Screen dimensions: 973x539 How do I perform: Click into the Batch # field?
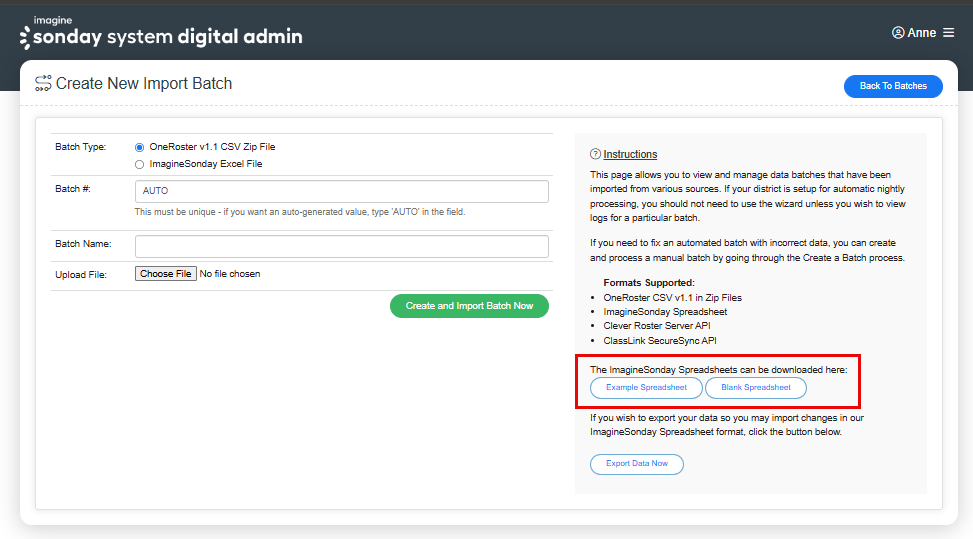pyautogui.click(x=341, y=191)
